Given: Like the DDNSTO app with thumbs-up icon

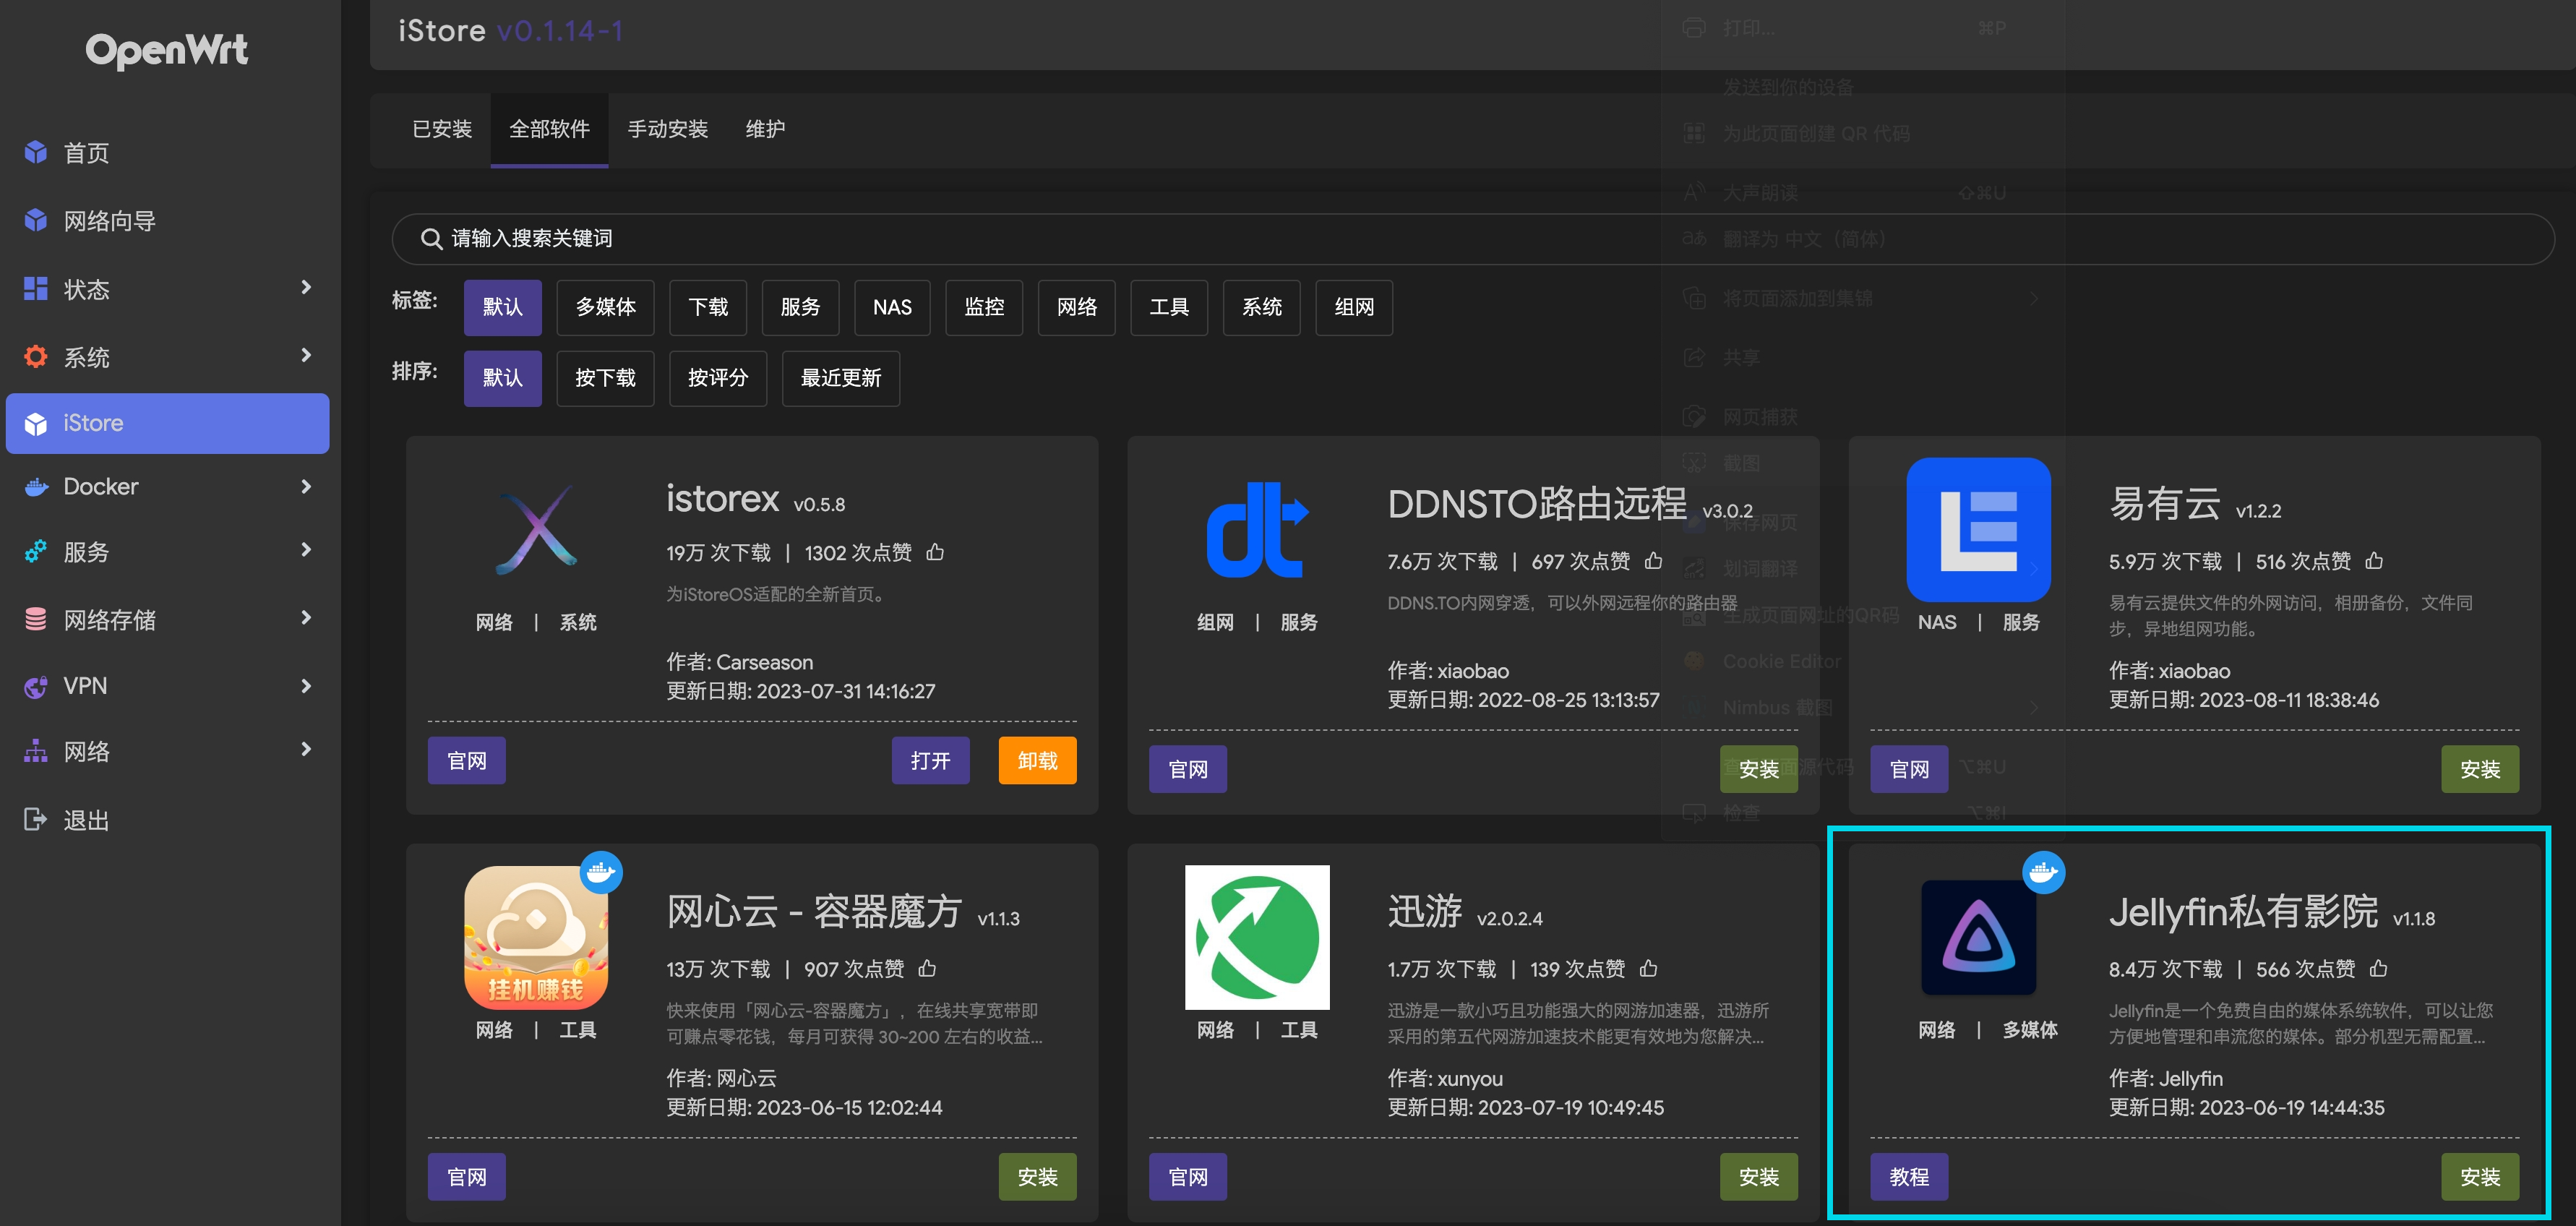Looking at the screenshot, I should [1654, 561].
